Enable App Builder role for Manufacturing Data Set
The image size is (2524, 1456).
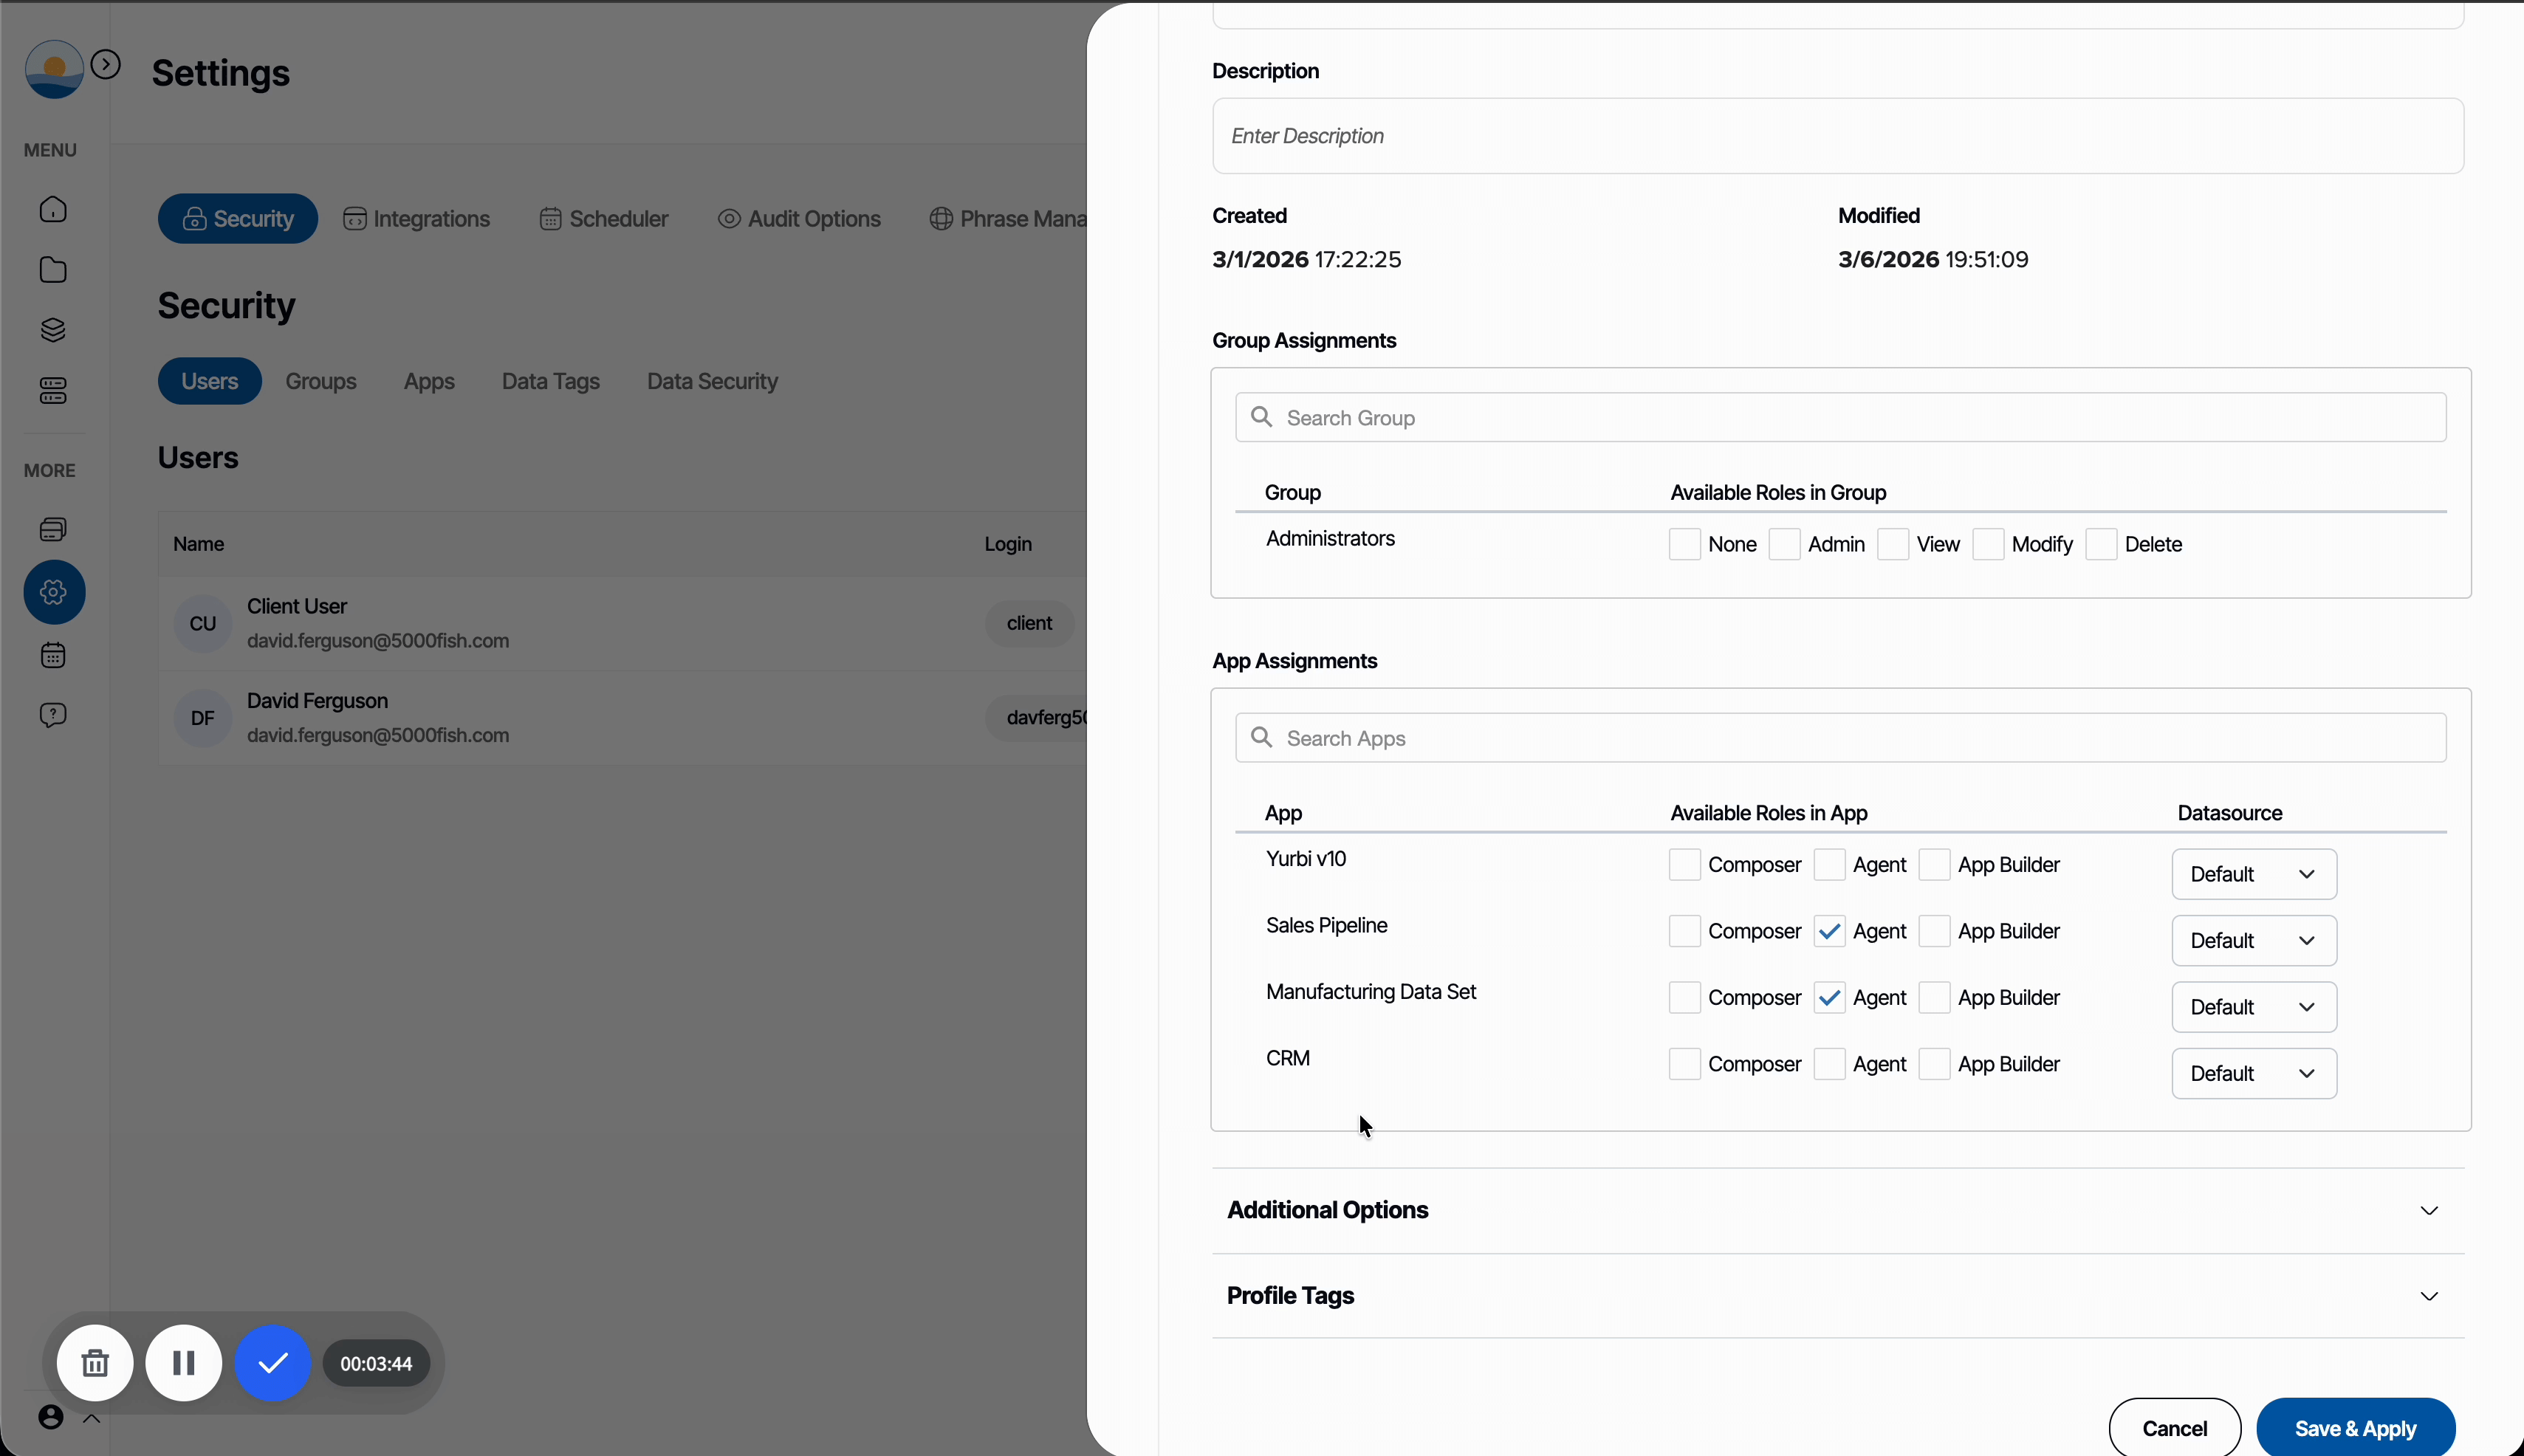coord(1935,997)
